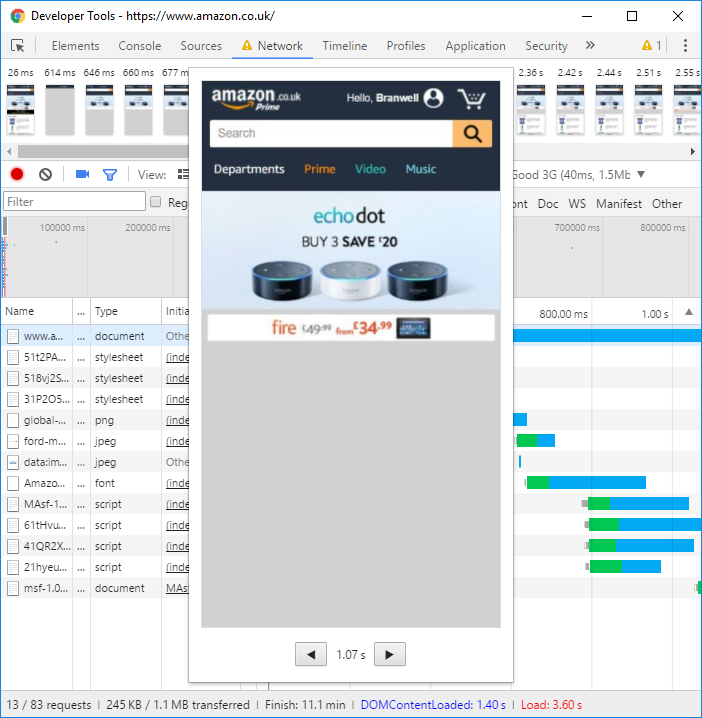Tick the Regex checkbox

pos(156,202)
